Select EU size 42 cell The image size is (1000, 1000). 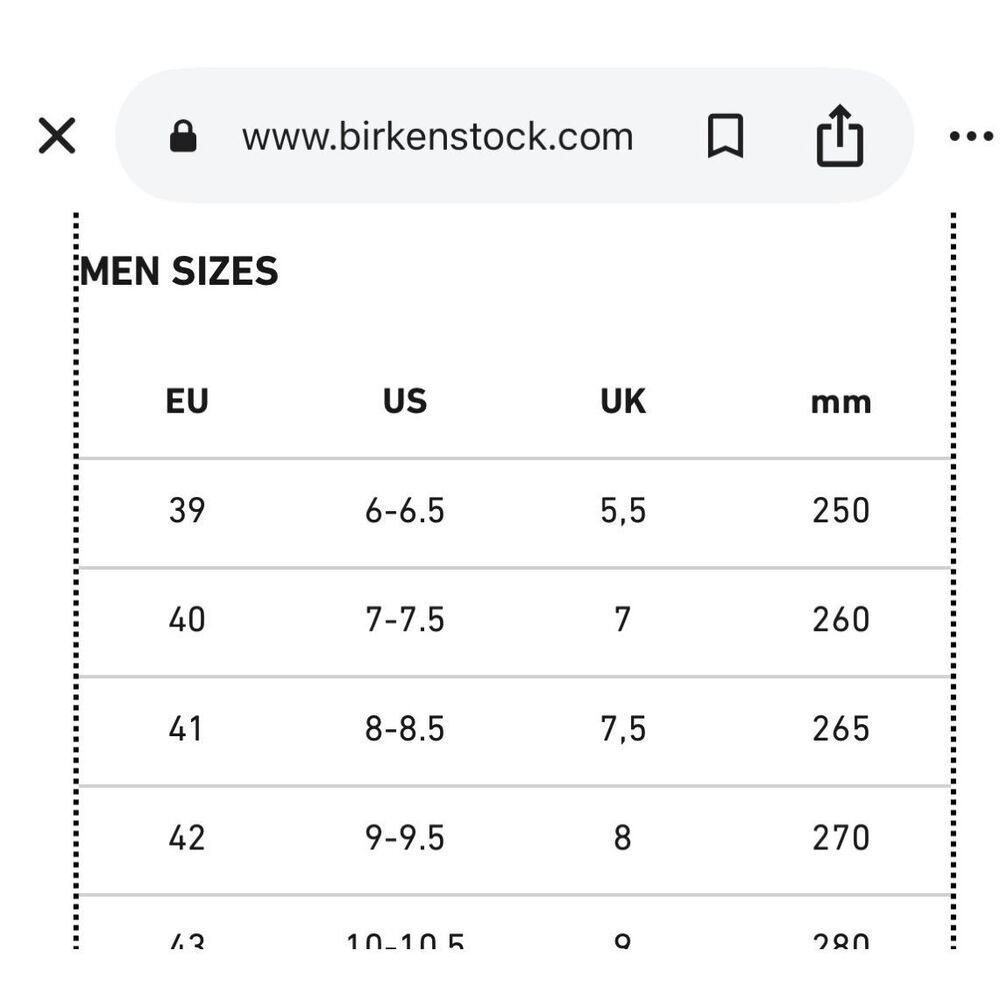[x=187, y=838]
